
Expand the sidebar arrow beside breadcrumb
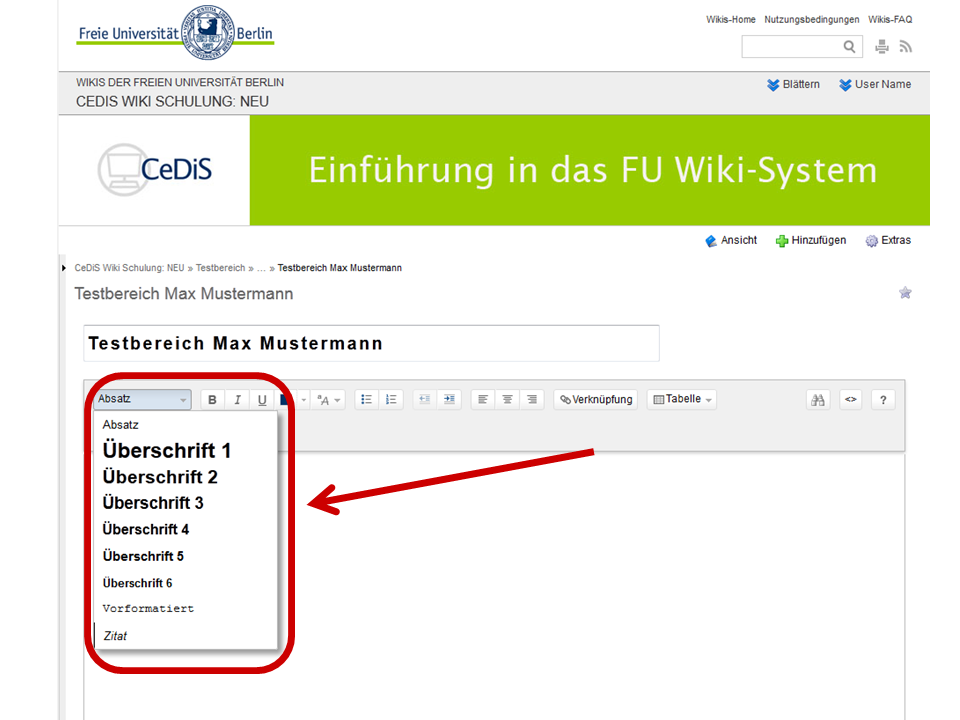[64, 268]
